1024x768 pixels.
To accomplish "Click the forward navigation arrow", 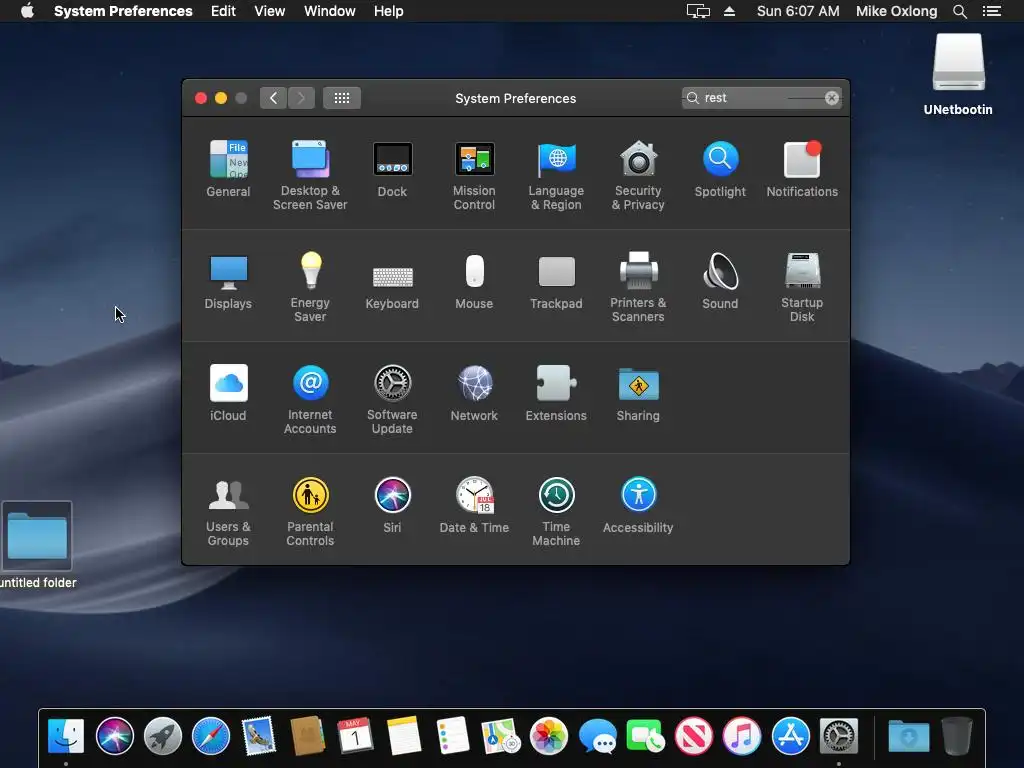I will point(301,98).
